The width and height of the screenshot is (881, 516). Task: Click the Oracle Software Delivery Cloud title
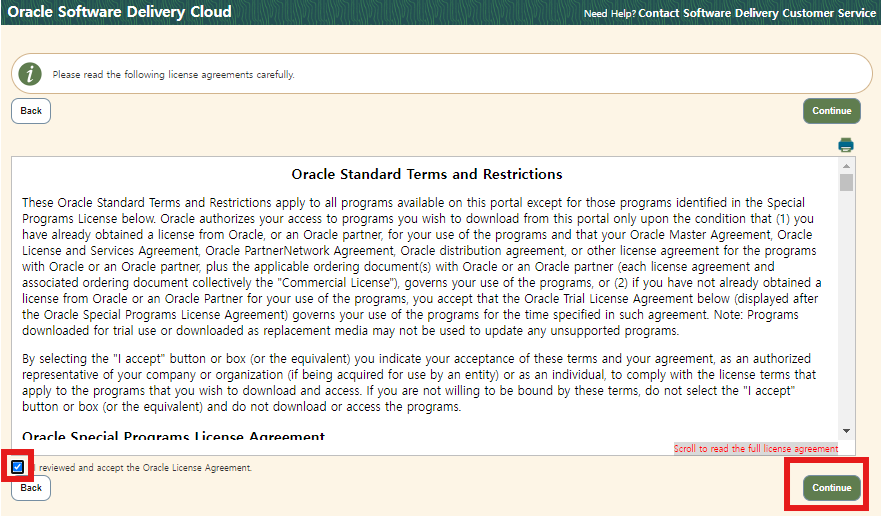click(x=119, y=12)
